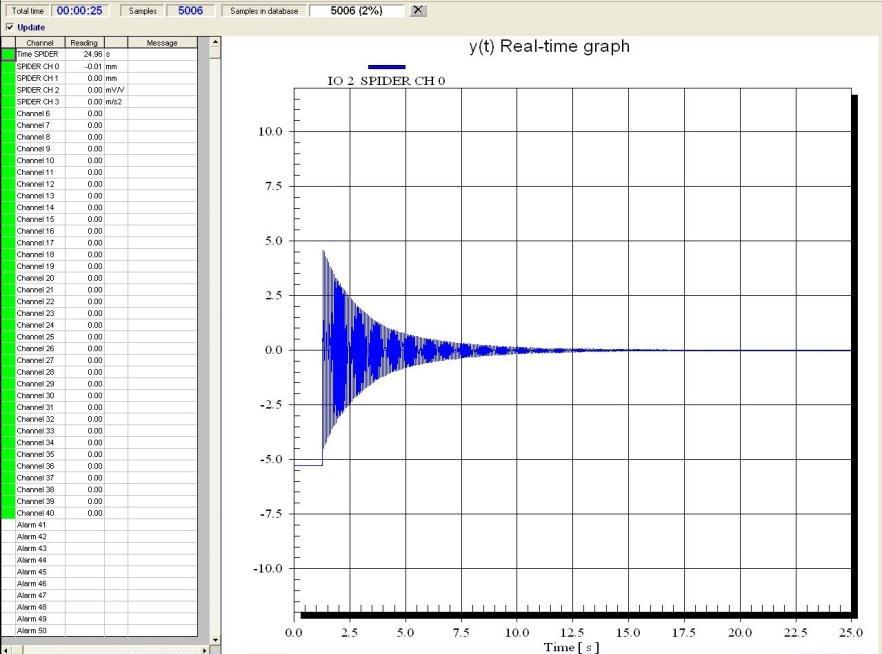Select the SPIDER CH 3 row
The image size is (882, 654).
click(x=99, y=102)
